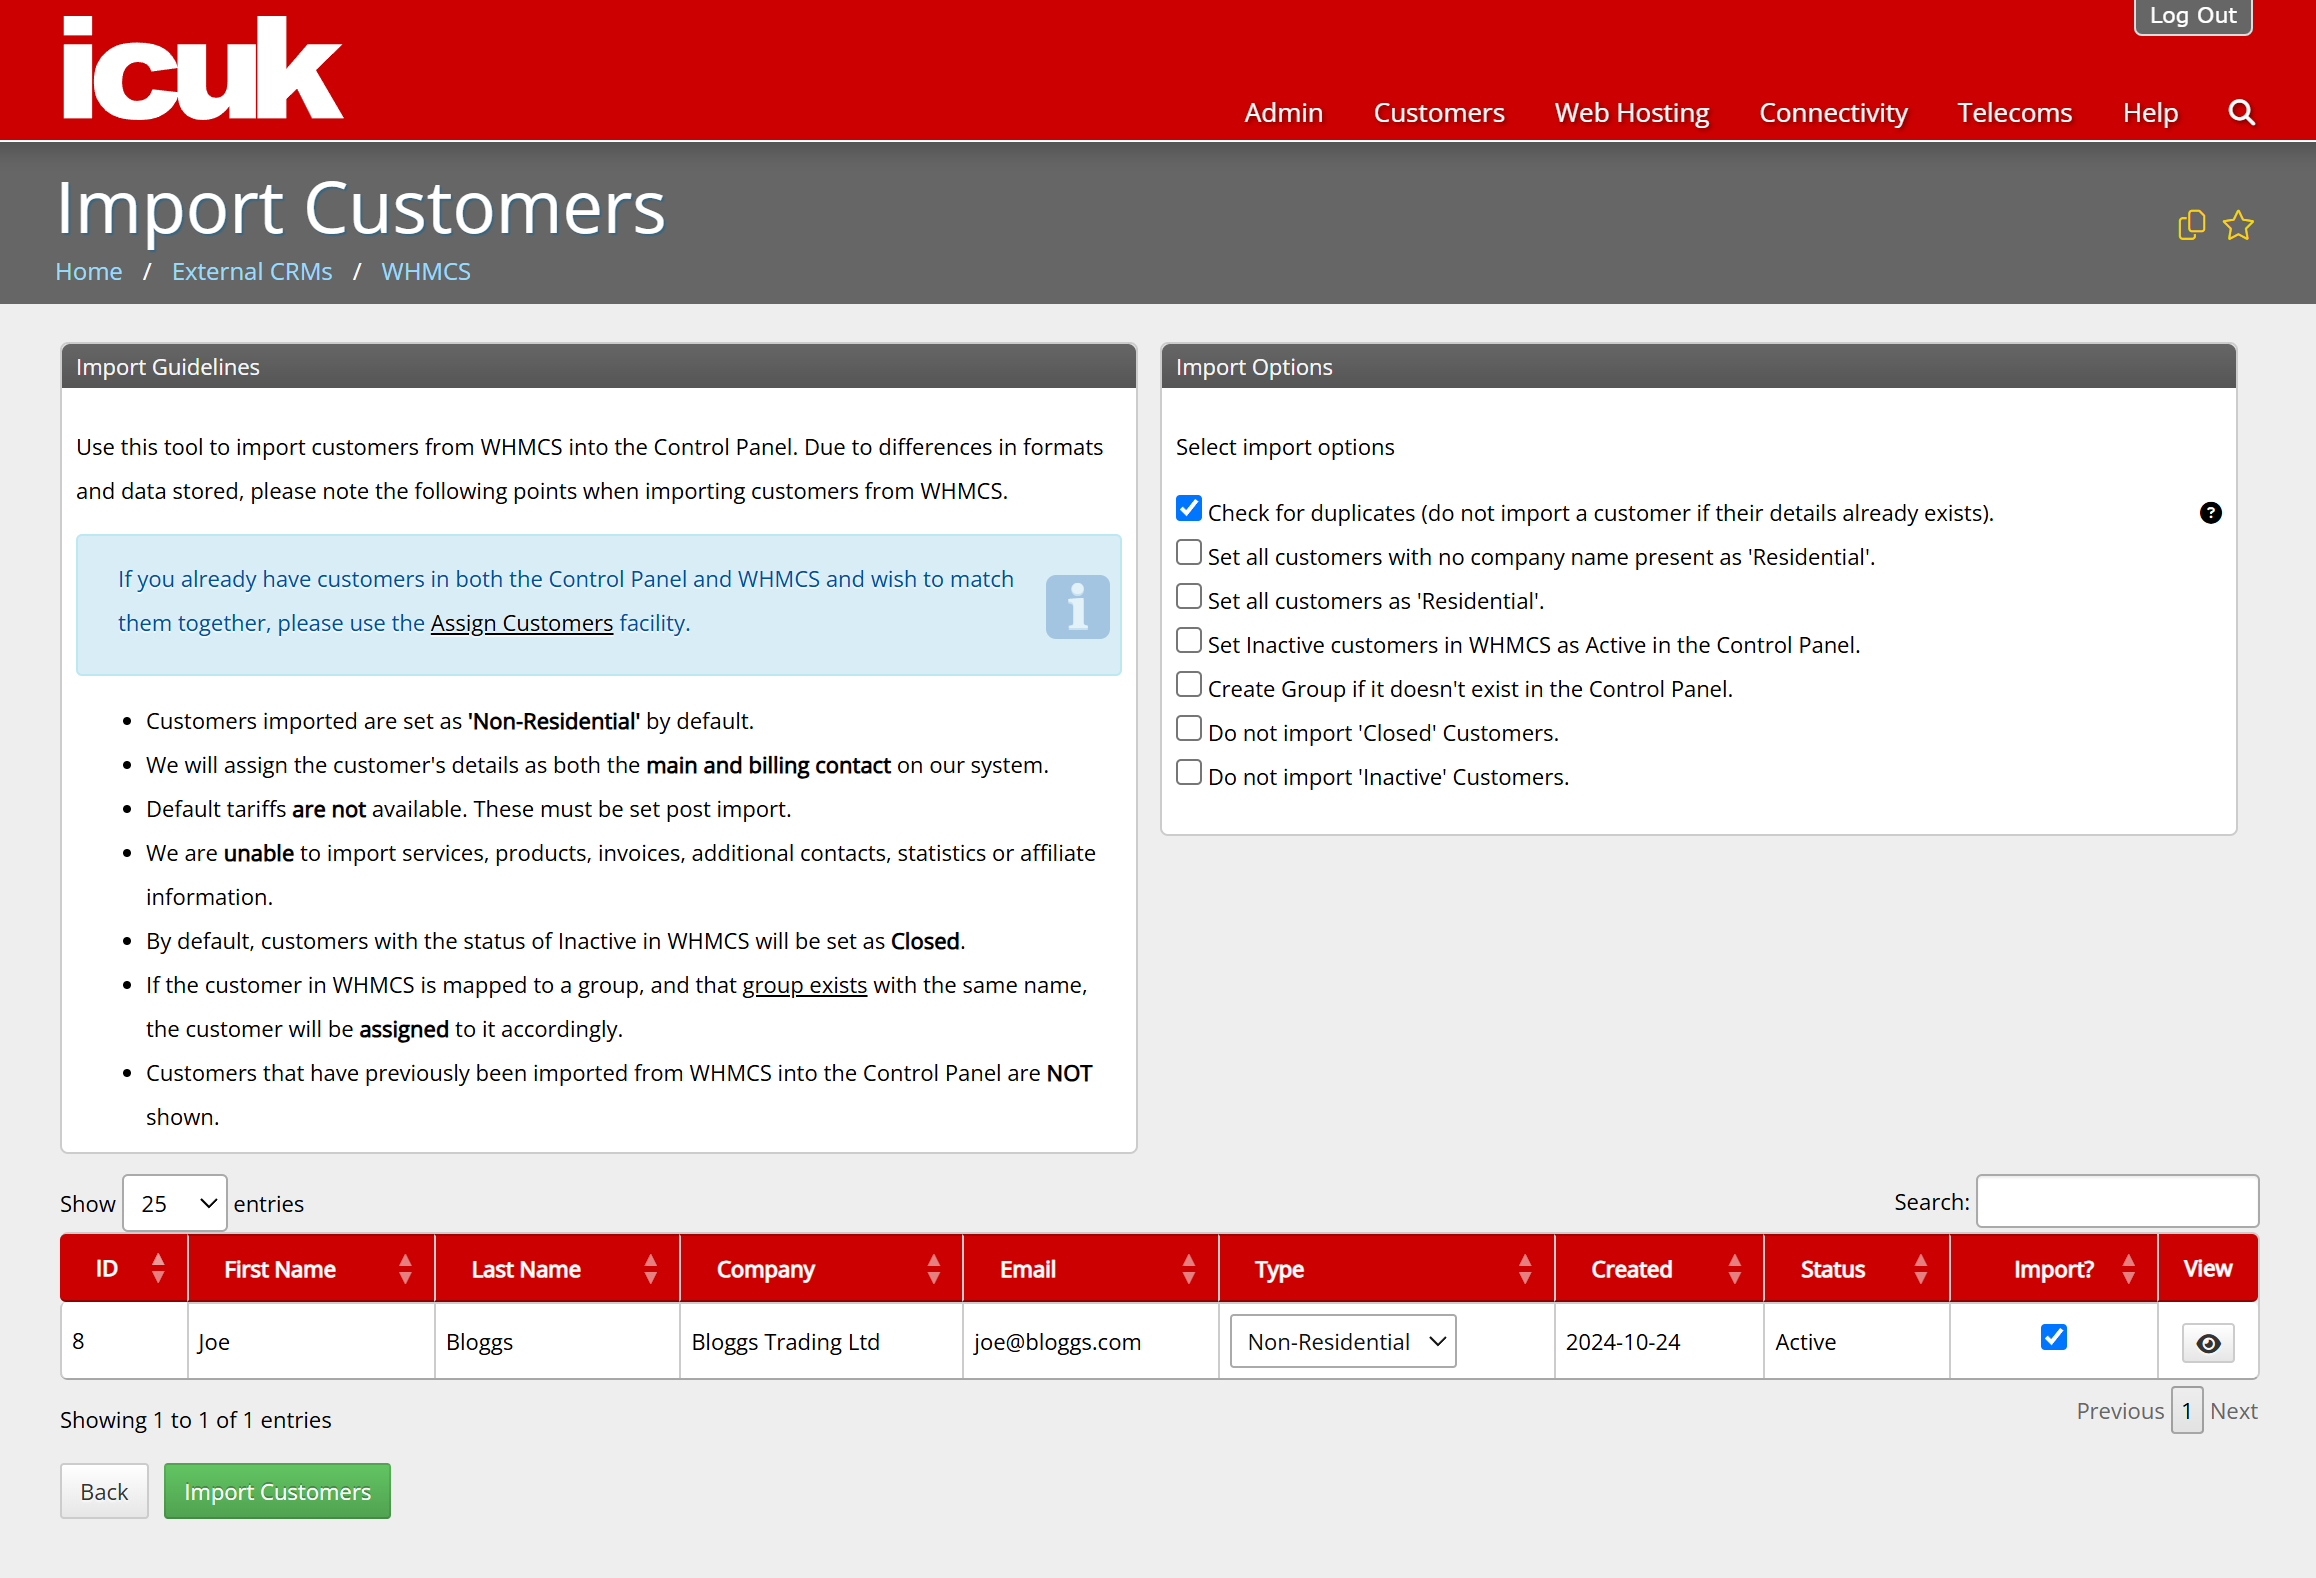Click the View column header
2316x1578 pixels.
pyautogui.click(x=2207, y=1268)
